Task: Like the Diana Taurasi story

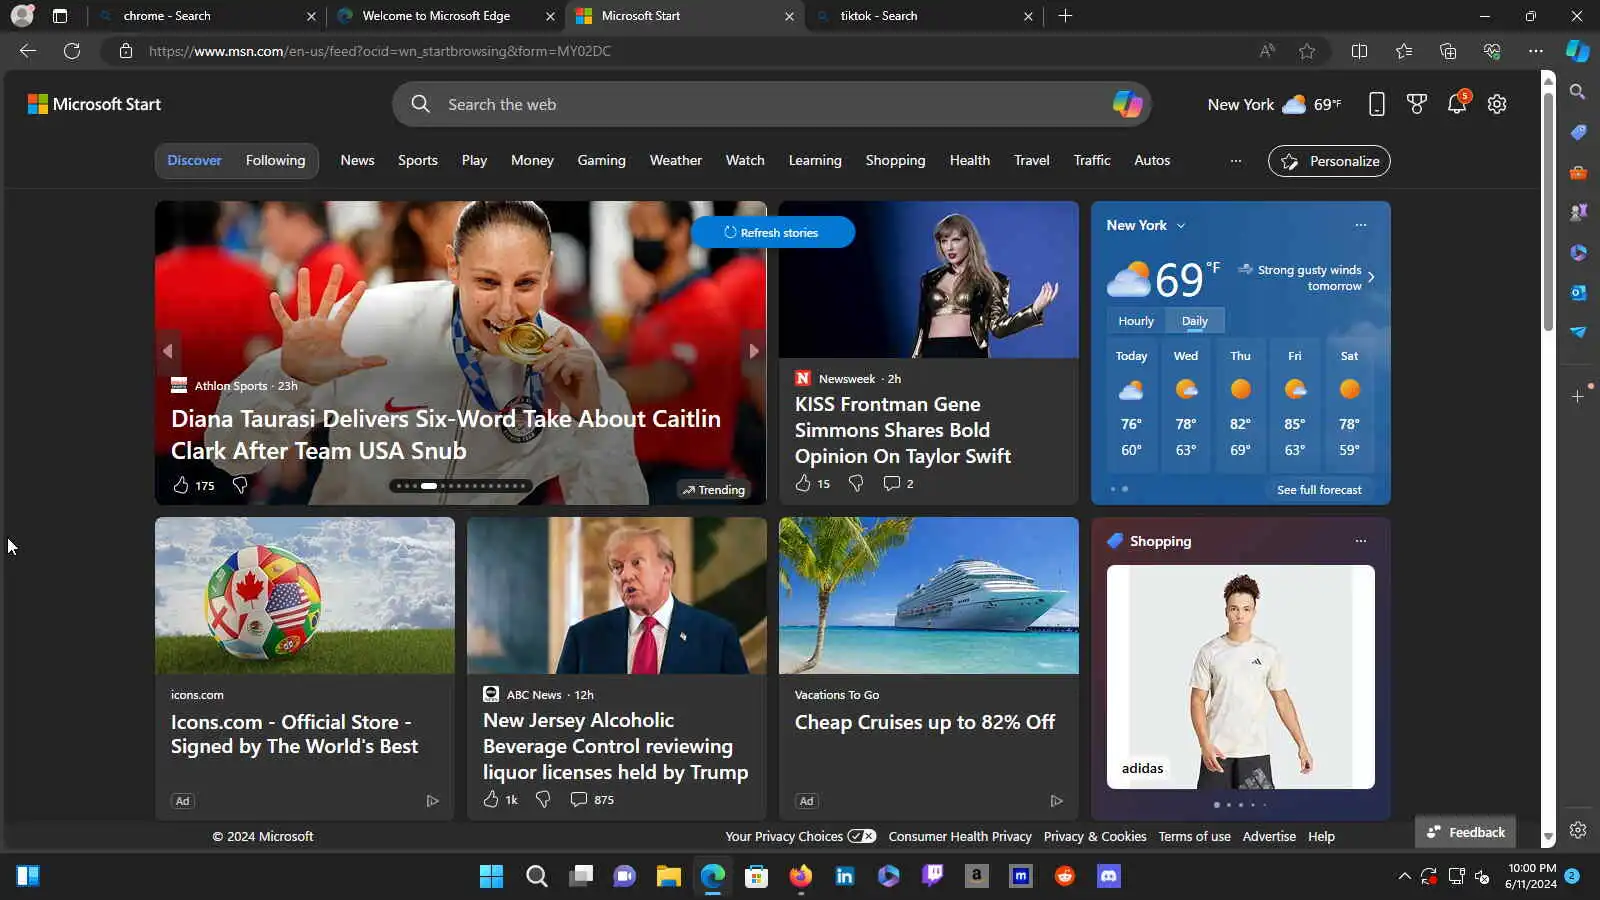Action: (181, 485)
